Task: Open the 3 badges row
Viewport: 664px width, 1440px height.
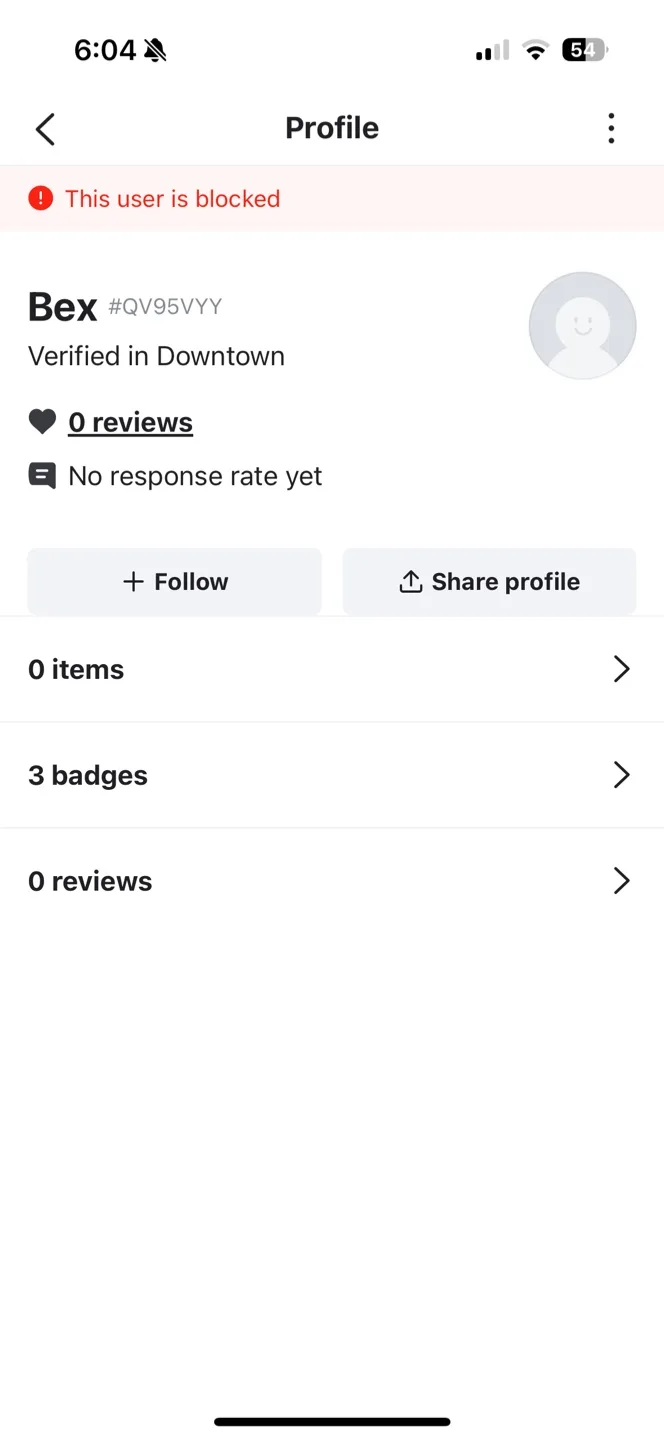Action: coord(332,775)
